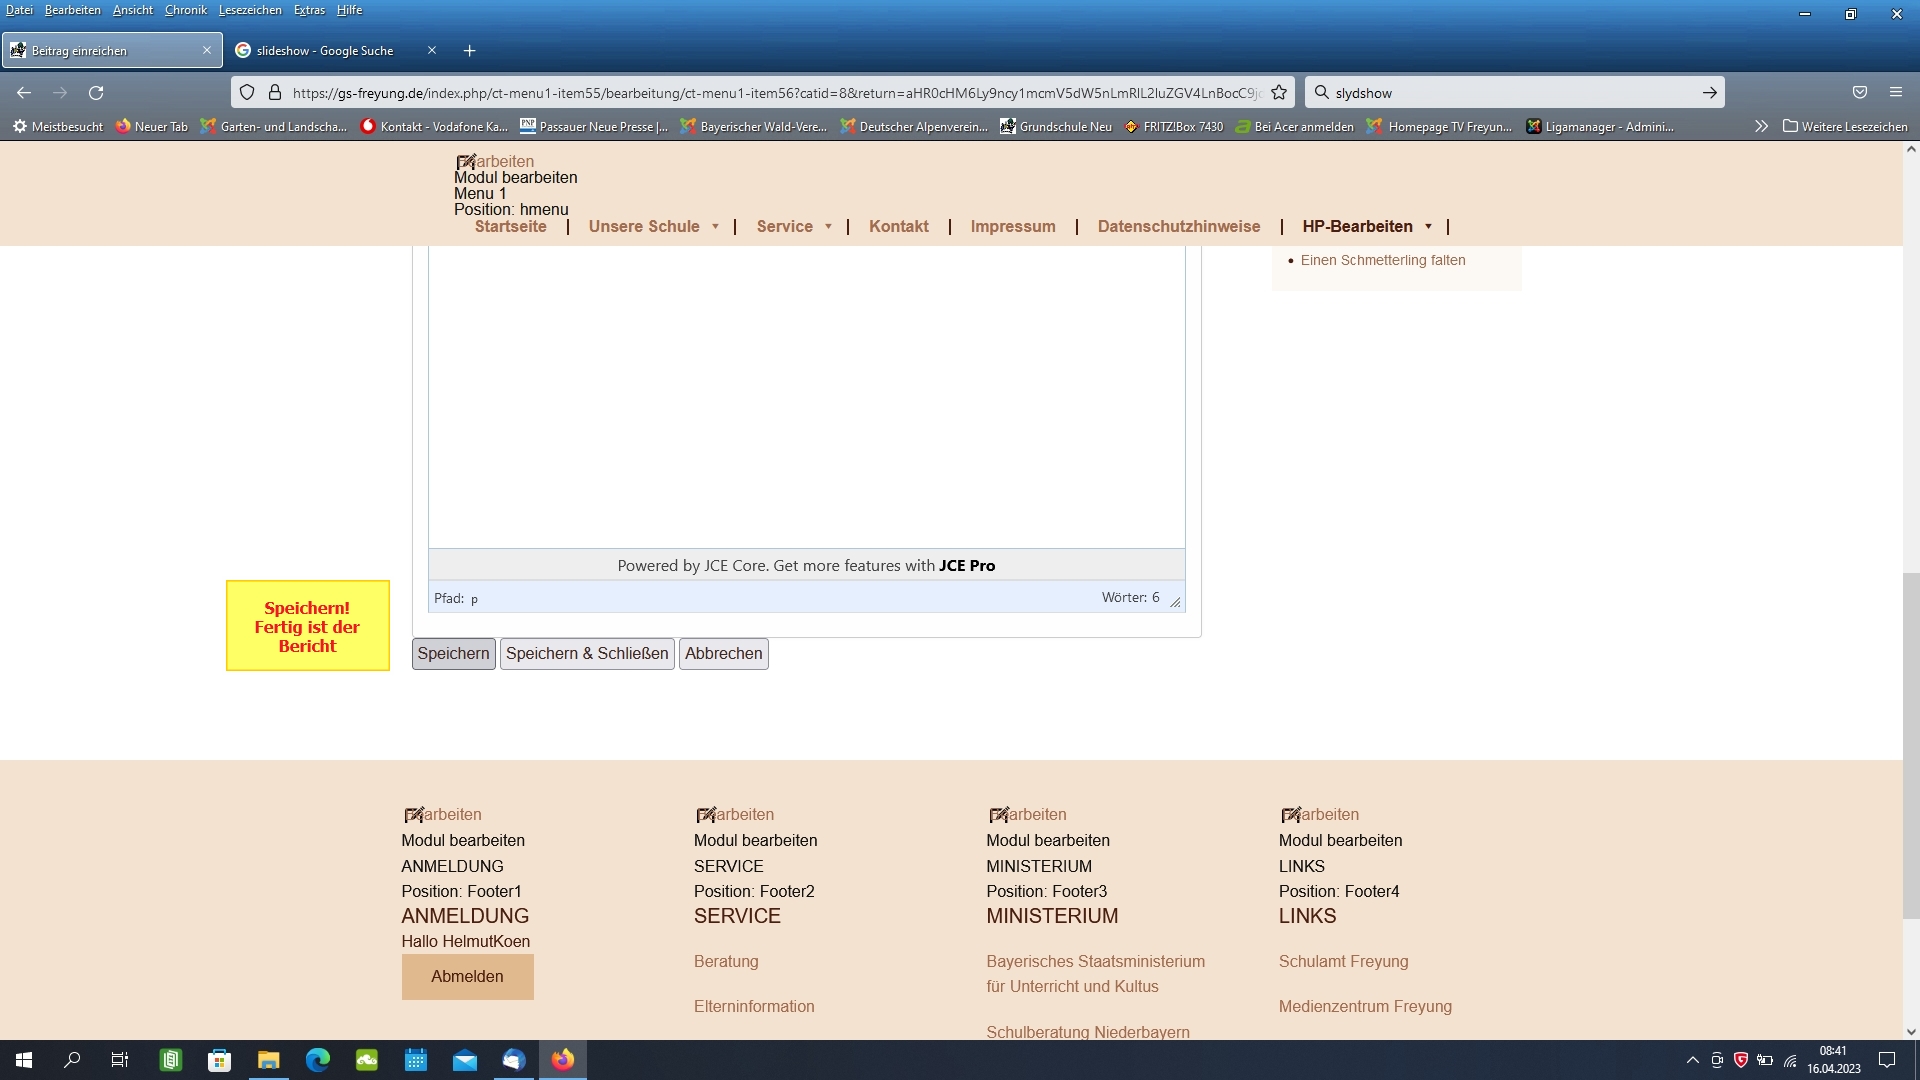This screenshot has width=1920, height=1080.
Task: Open a new browser tab with plus
Action: coord(470,51)
